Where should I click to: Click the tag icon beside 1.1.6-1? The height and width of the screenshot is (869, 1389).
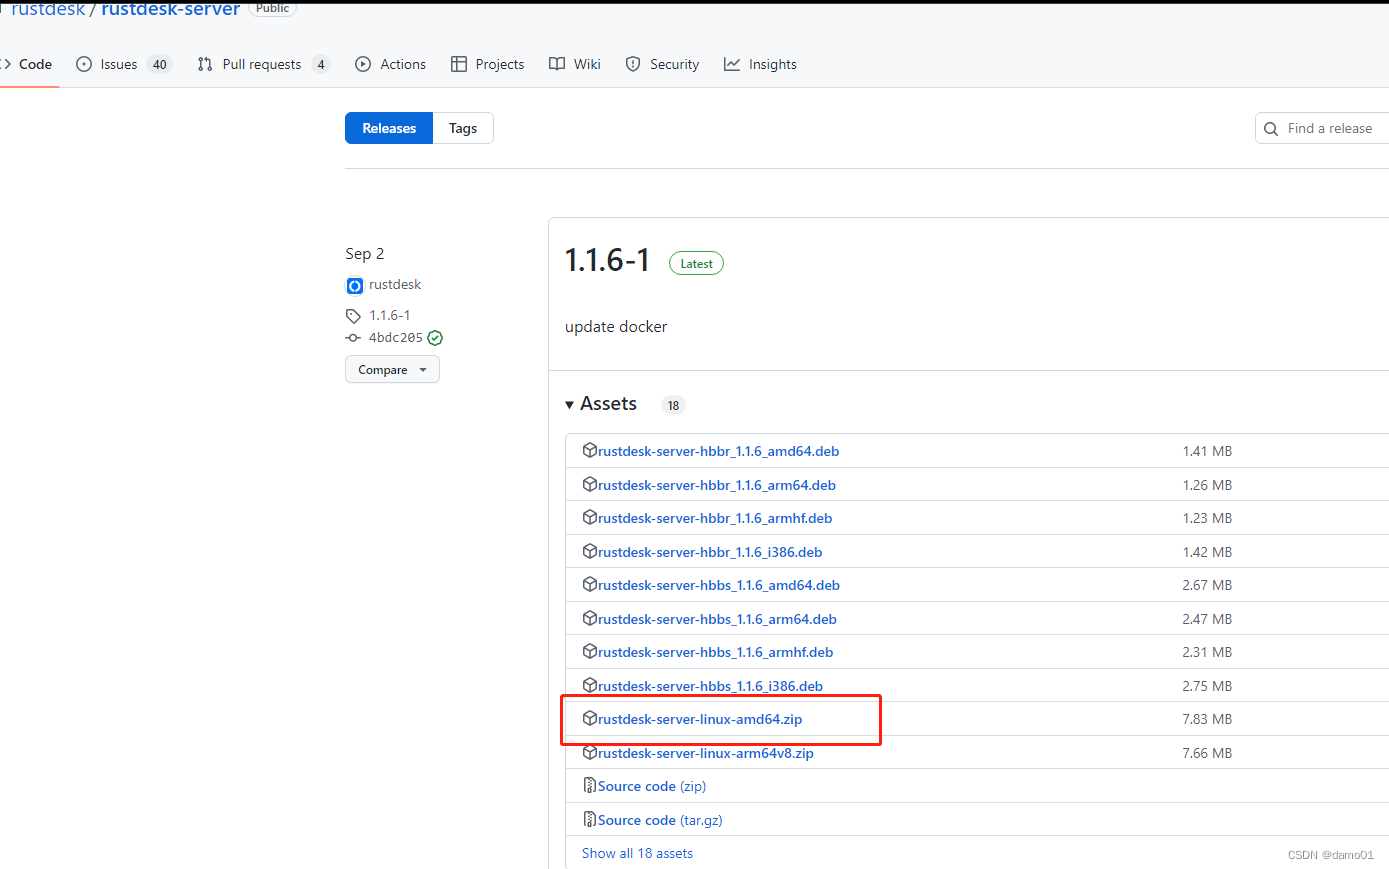coord(353,316)
